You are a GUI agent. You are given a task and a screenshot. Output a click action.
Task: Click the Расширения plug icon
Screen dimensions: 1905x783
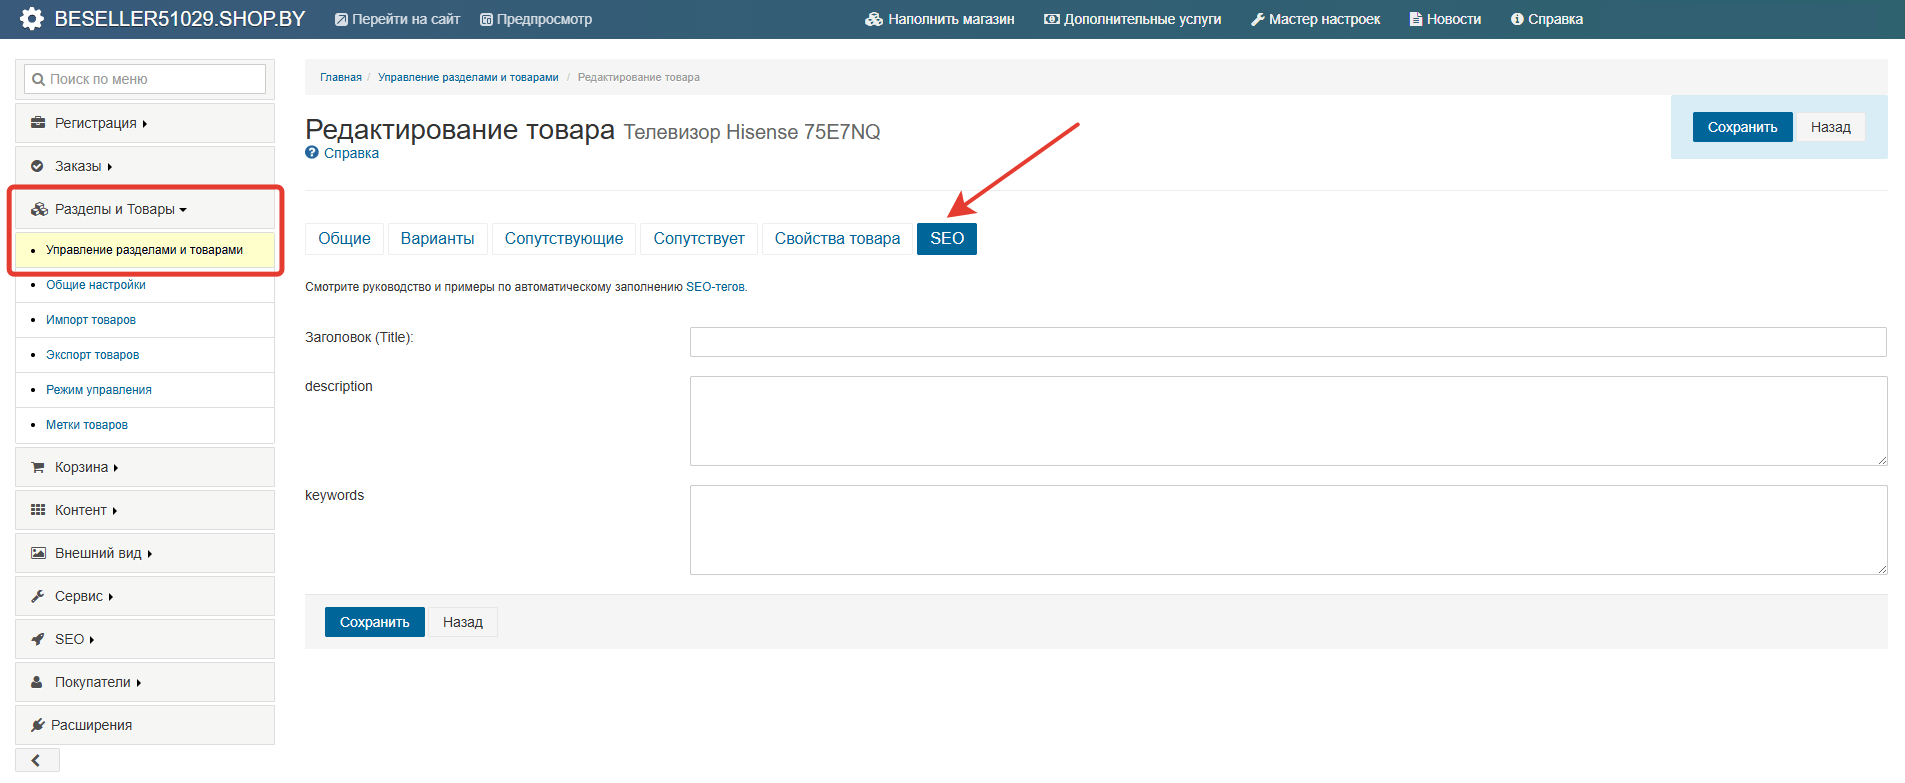[x=38, y=725]
